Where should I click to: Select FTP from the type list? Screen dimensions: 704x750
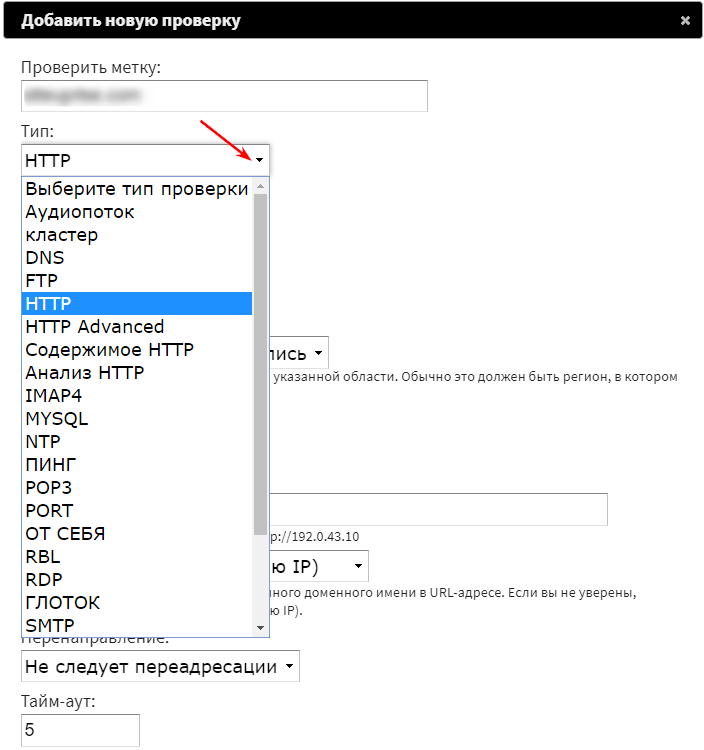137,281
